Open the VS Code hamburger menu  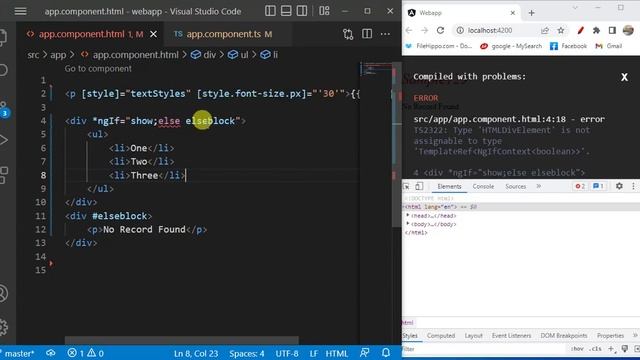(x=20, y=11)
